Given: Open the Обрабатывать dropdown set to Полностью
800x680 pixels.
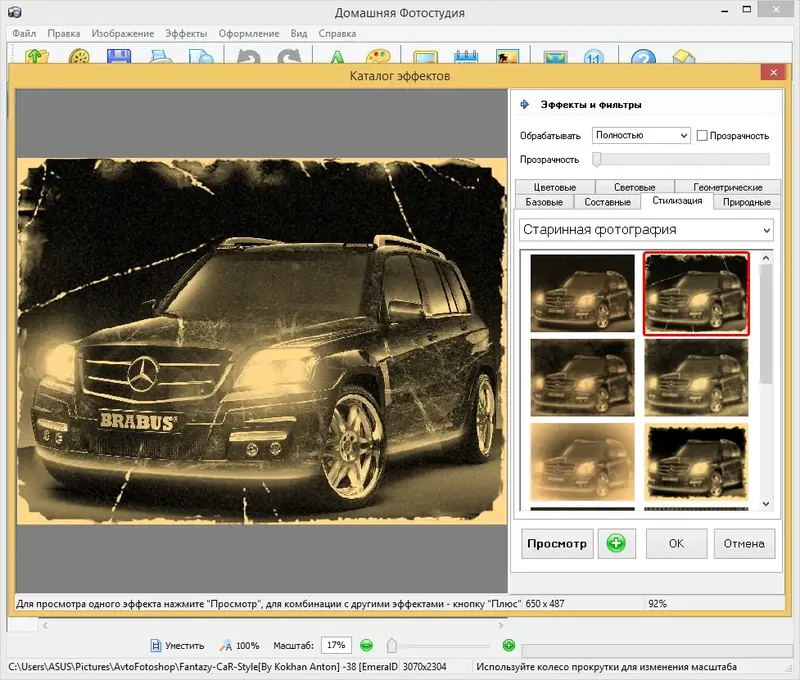Looking at the screenshot, I should 641,135.
